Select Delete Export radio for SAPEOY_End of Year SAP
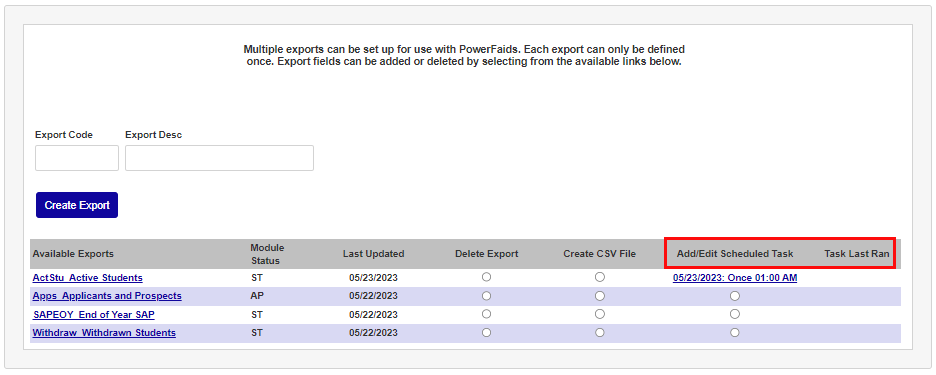Viewport: 936px width, 375px height. [x=487, y=314]
